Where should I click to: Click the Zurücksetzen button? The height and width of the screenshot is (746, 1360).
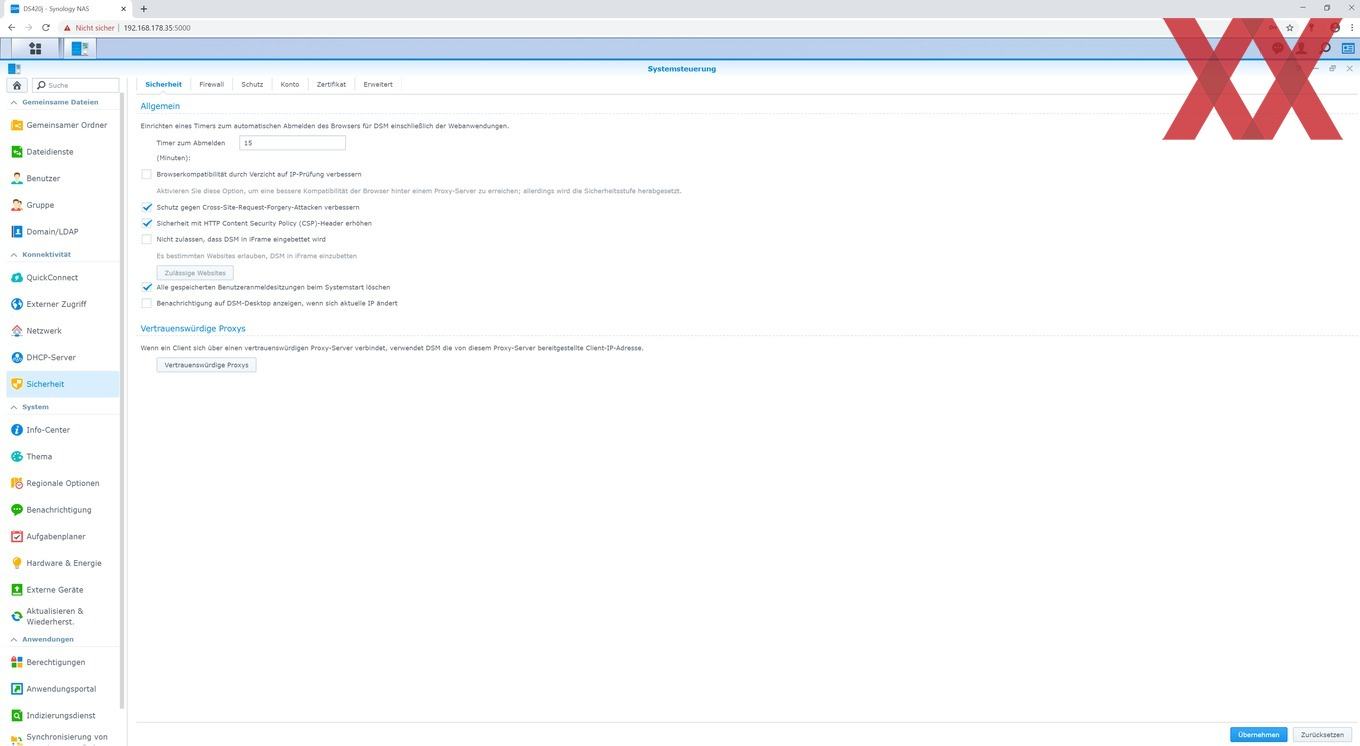point(1322,735)
